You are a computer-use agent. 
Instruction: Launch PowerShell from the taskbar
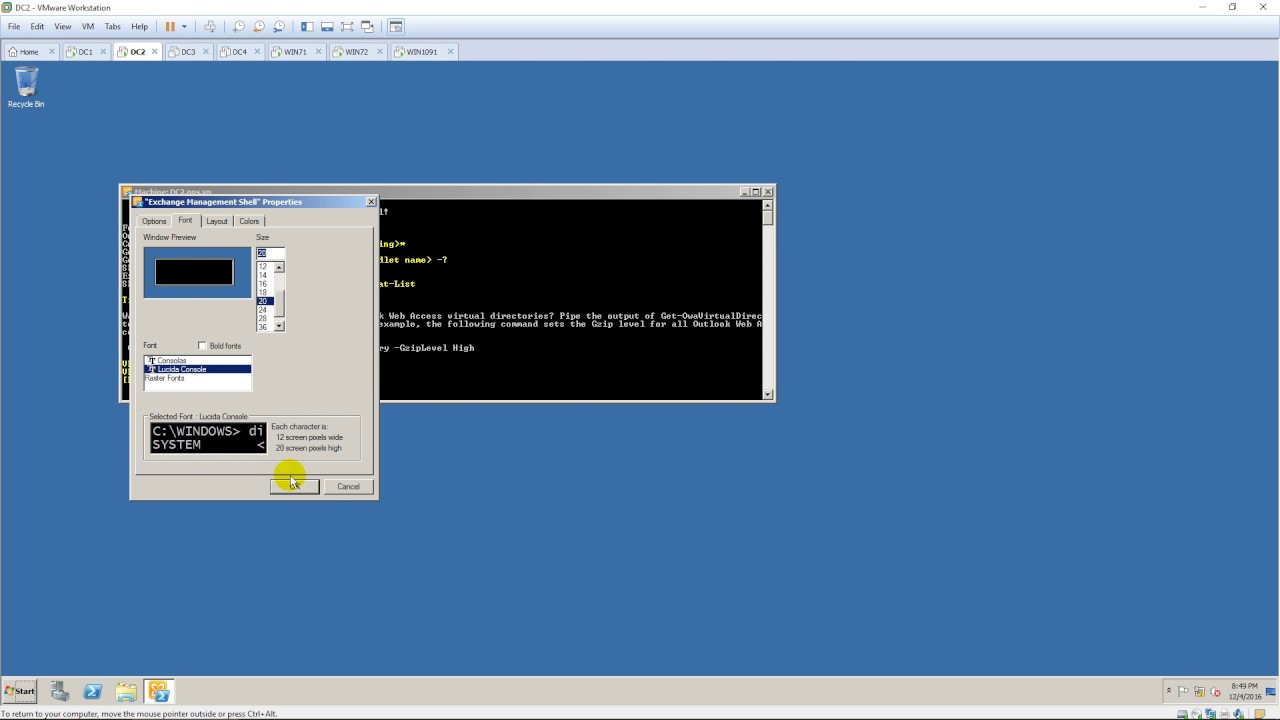[93, 691]
